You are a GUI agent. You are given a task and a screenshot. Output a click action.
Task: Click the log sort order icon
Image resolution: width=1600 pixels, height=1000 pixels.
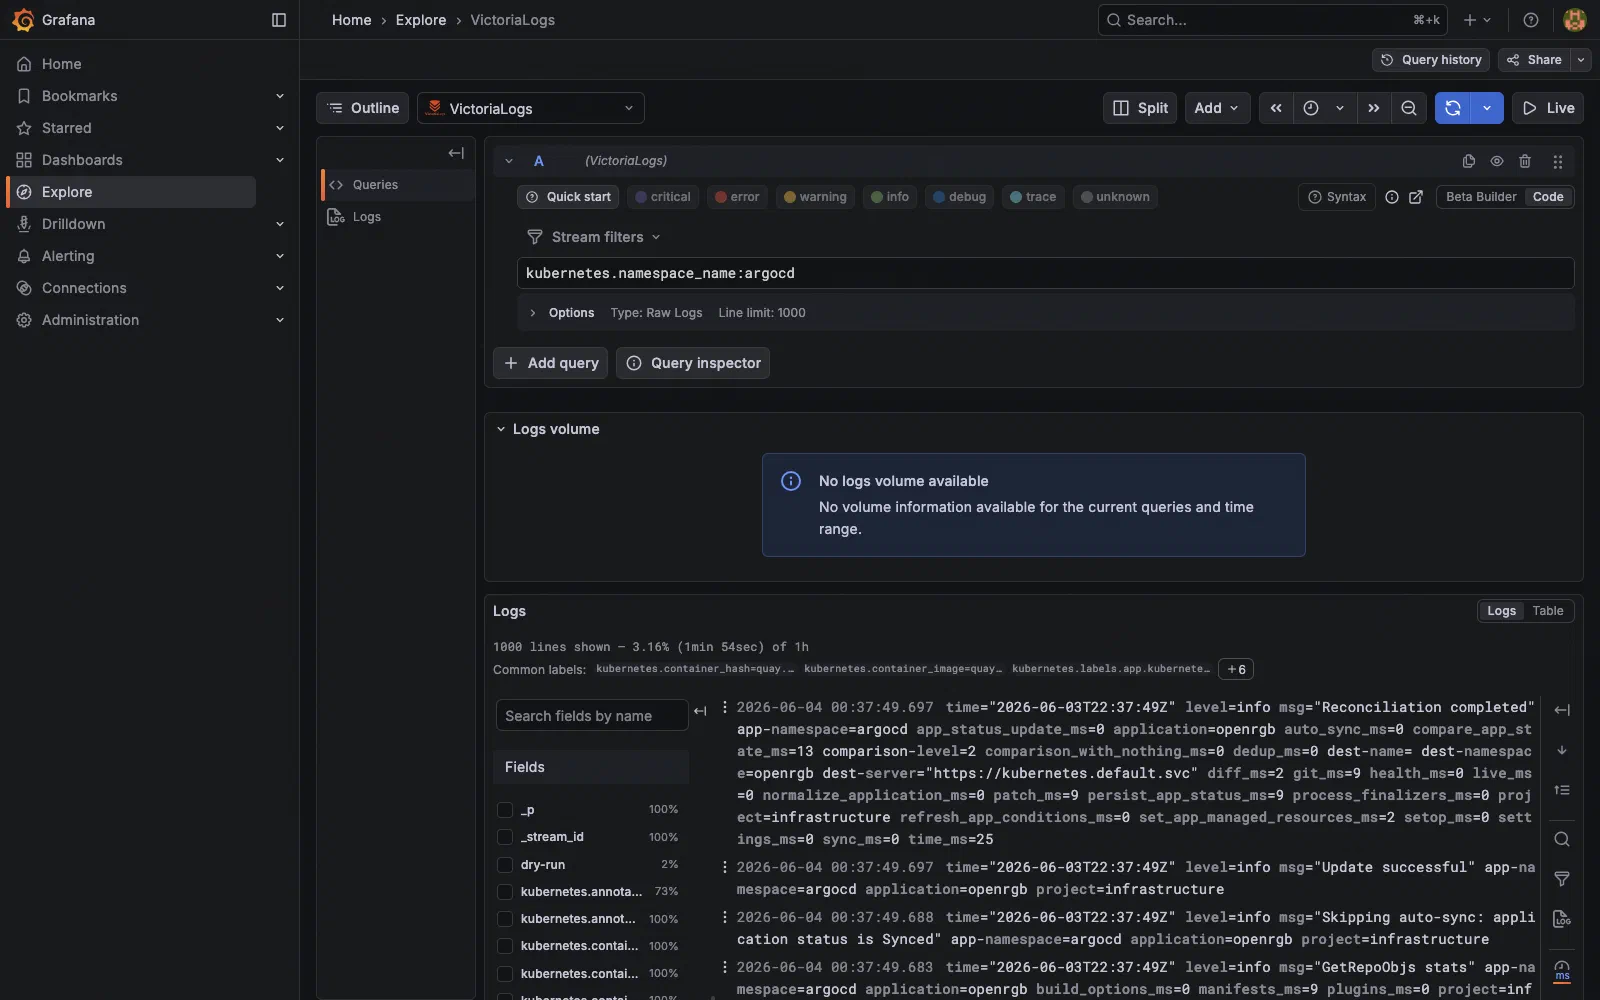click(x=1562, y=790)
